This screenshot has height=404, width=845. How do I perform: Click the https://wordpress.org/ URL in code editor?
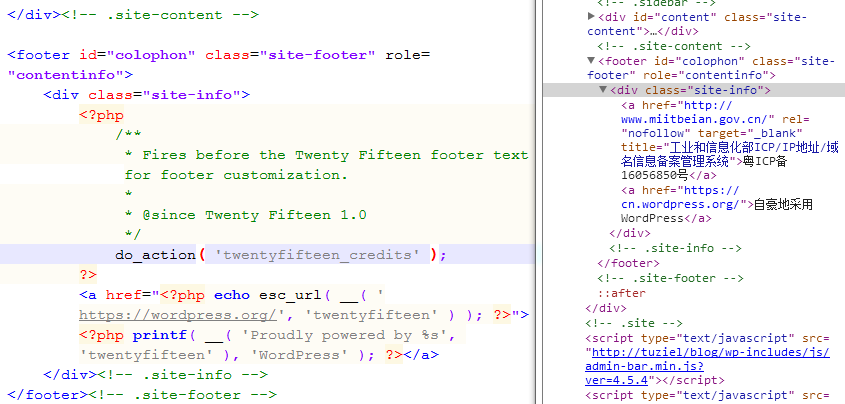tap(178, 315)
